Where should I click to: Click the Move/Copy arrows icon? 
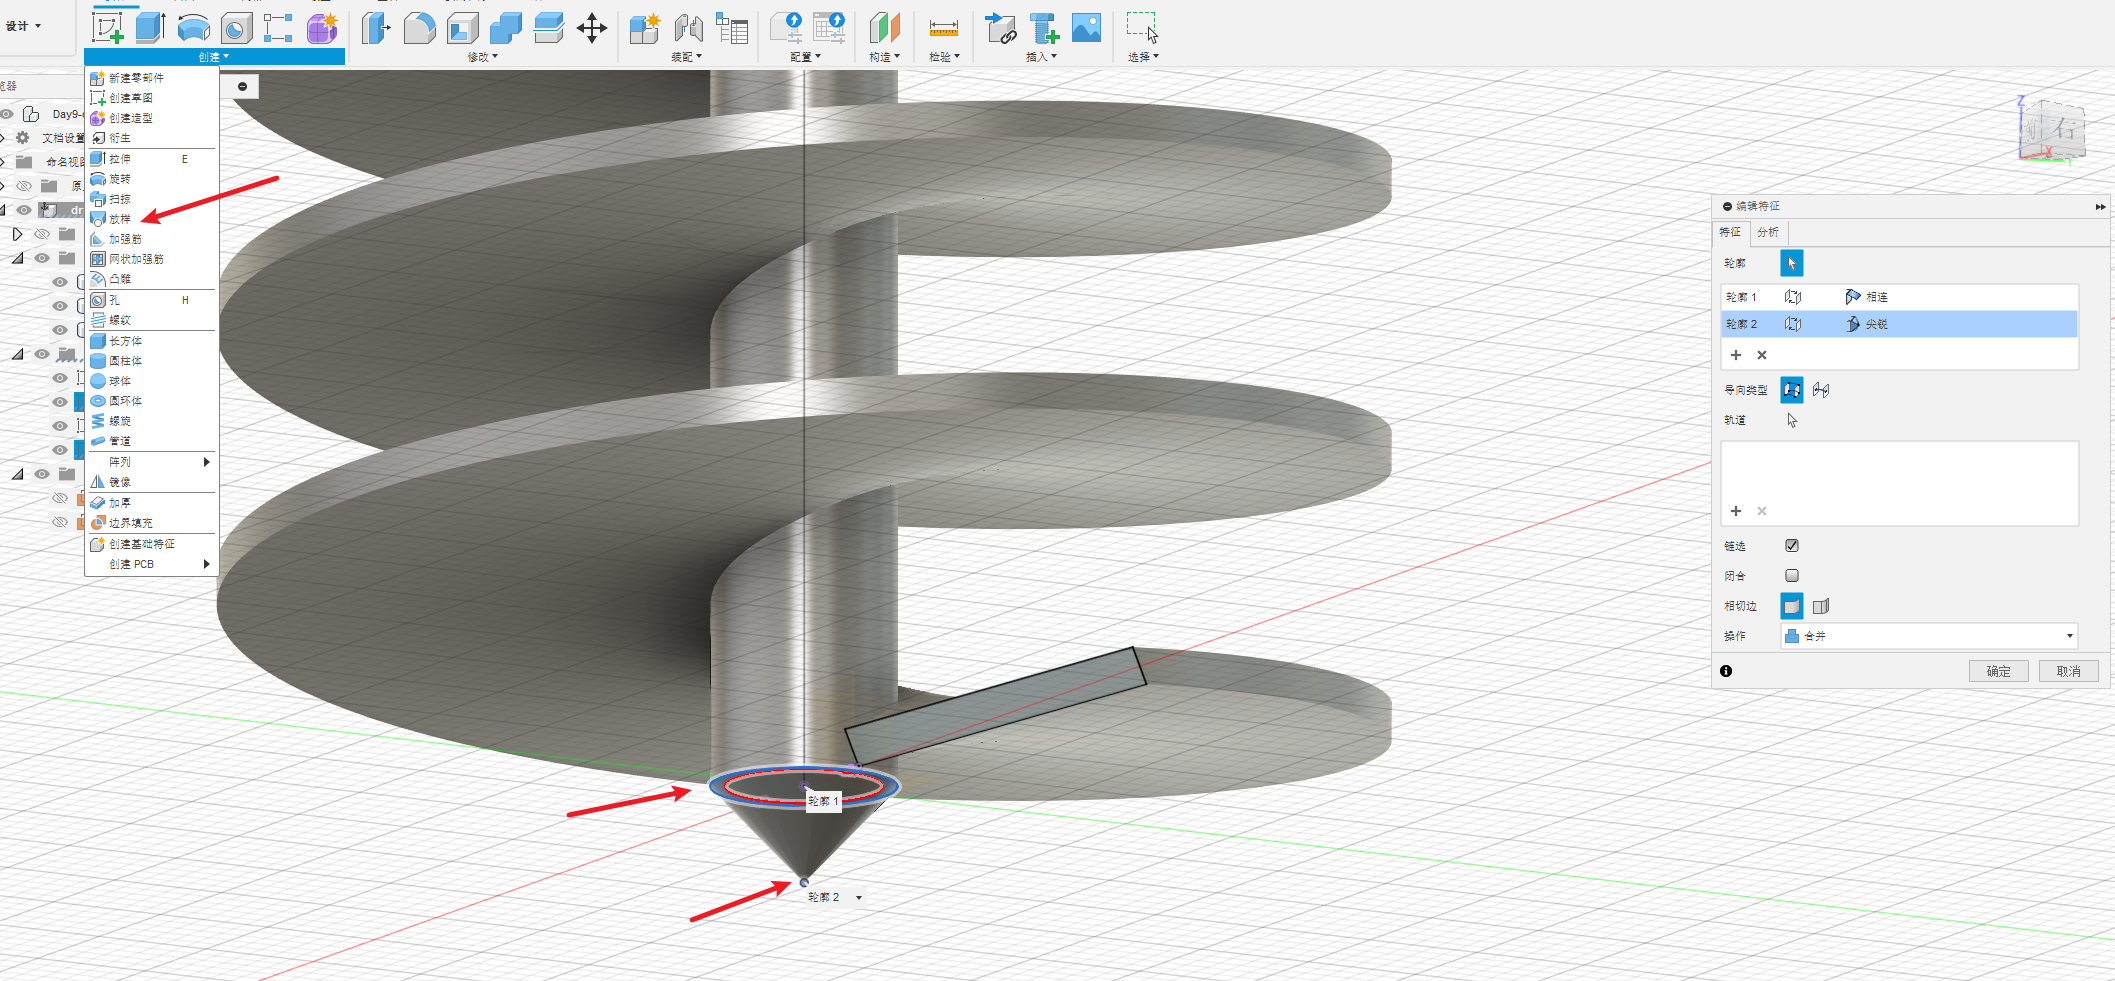click(x=592, y=28)
